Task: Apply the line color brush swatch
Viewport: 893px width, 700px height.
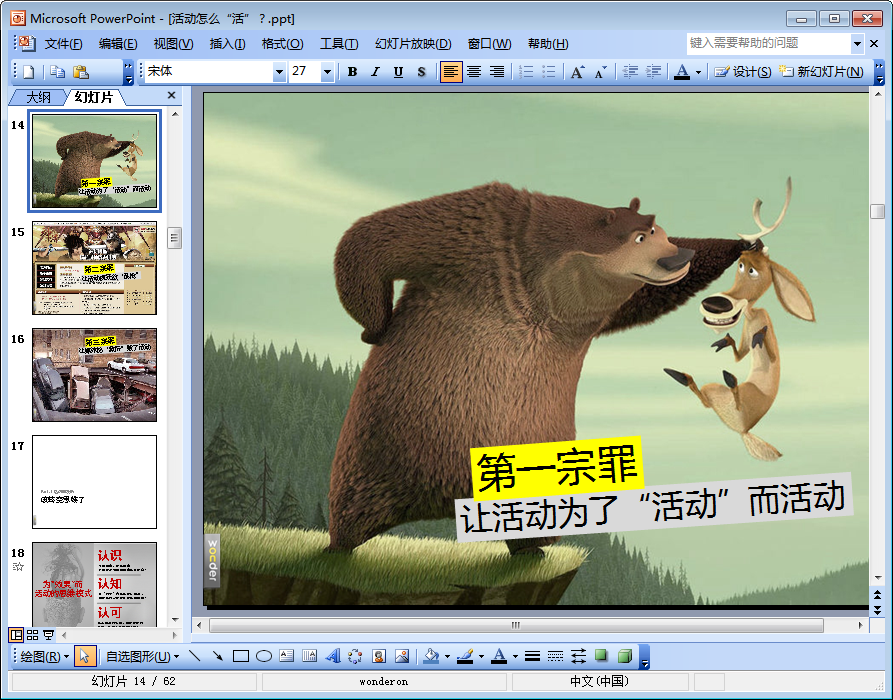Action: [x=465, y=656]
